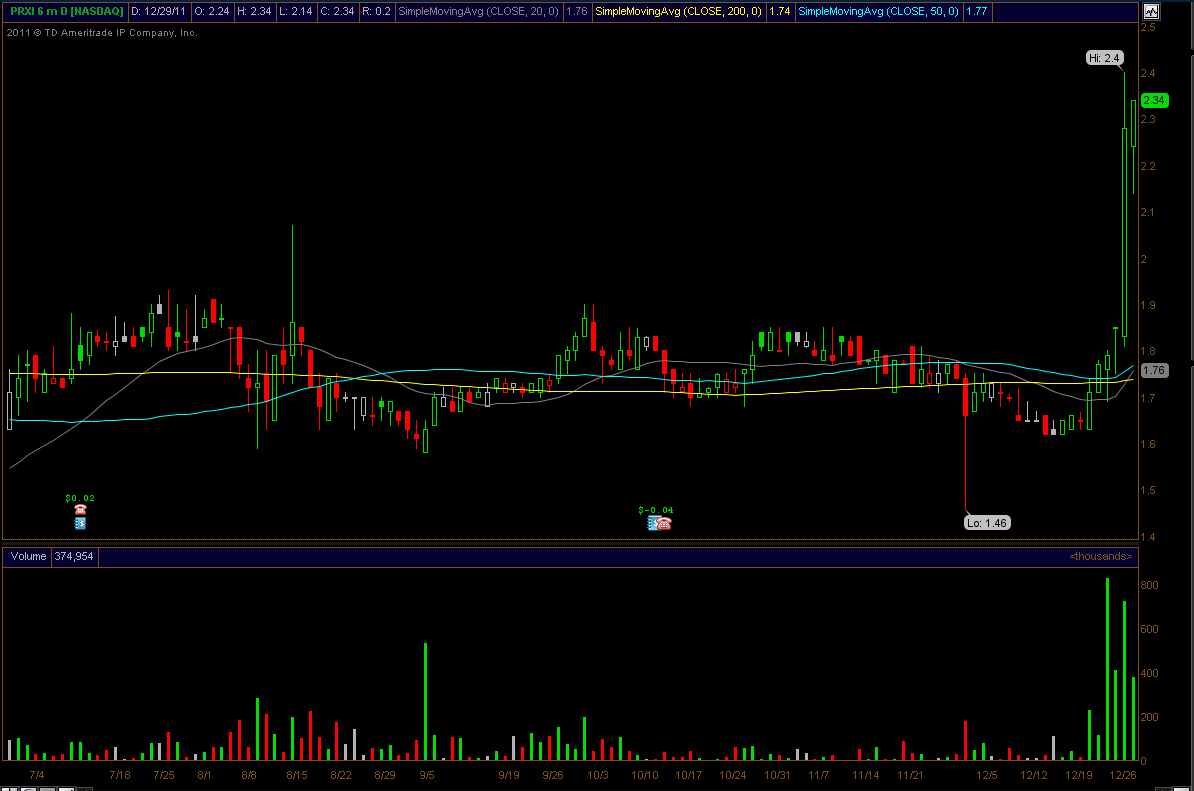This screenshot has width=1194, height=791.
Task: Click the 374,954 volume value
Action: 74,557
